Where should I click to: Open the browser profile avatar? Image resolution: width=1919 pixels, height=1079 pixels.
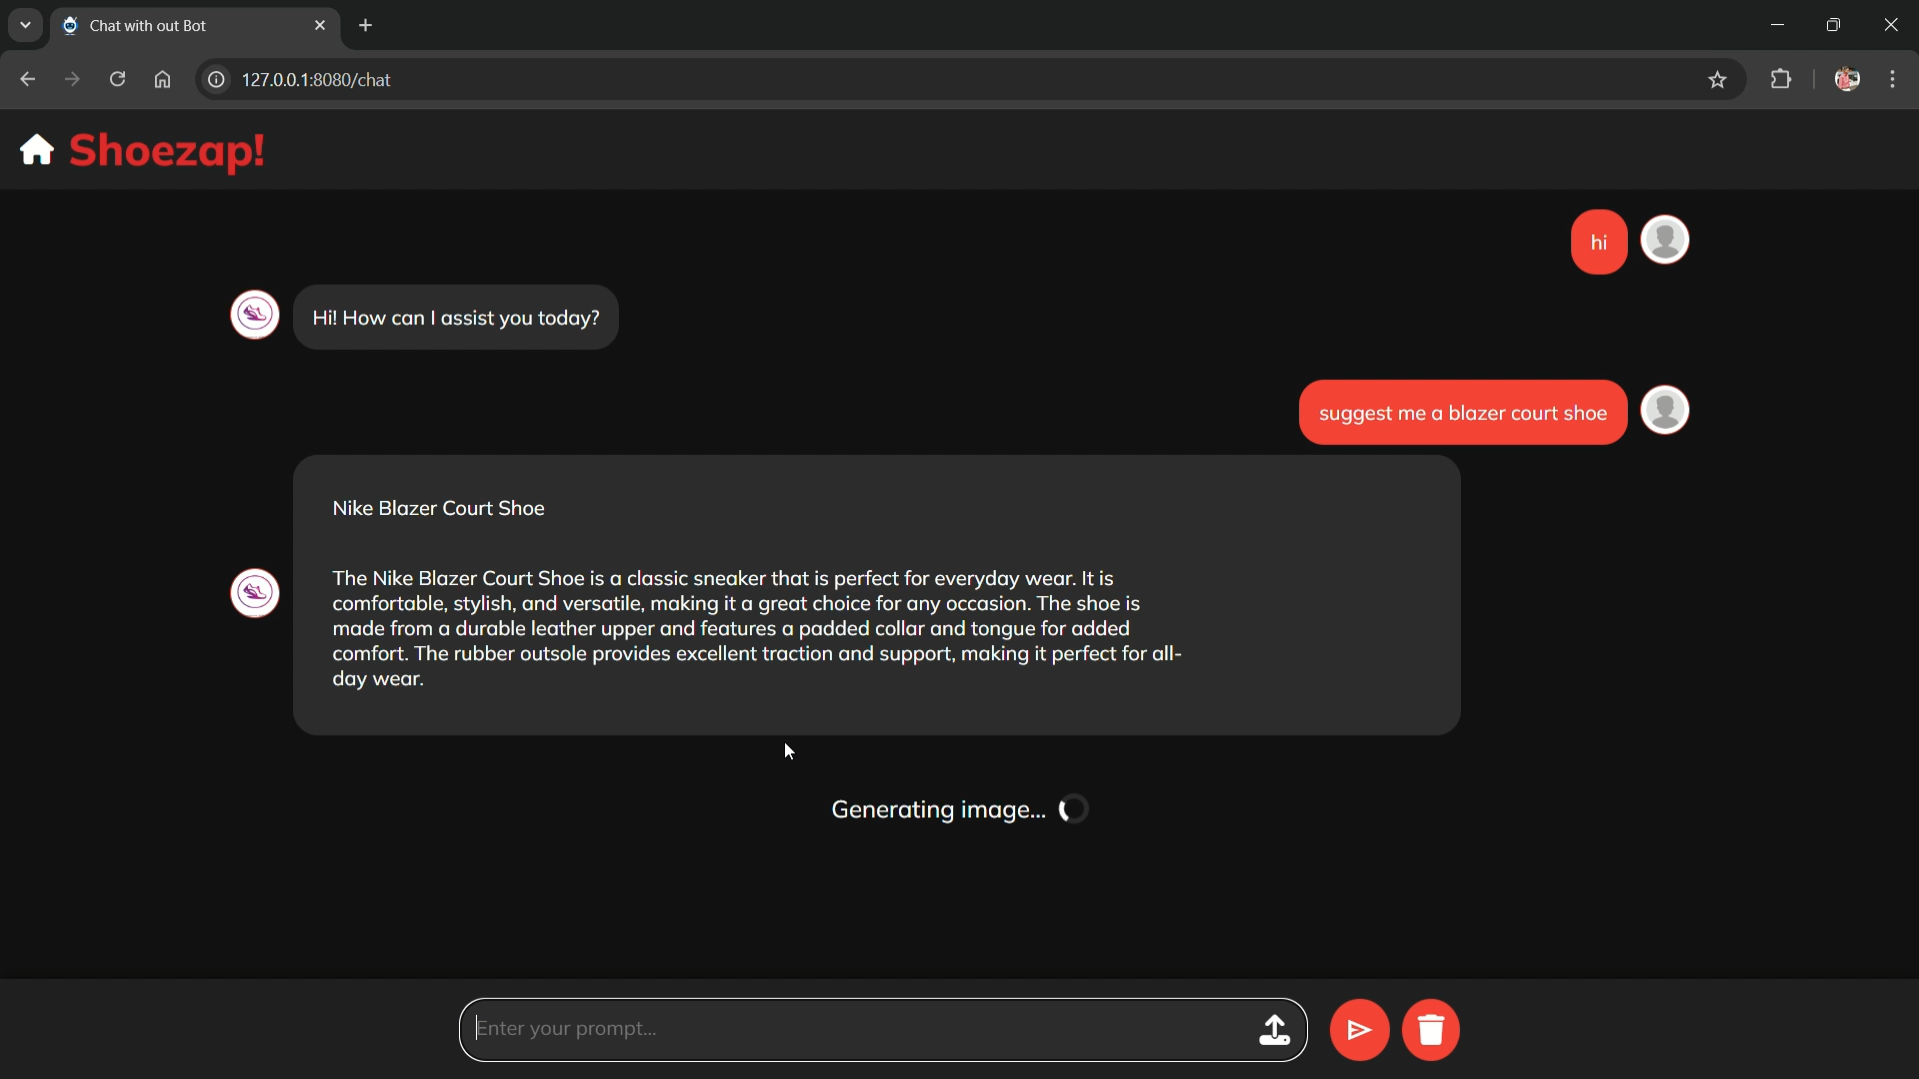[x=1847, y=80]
